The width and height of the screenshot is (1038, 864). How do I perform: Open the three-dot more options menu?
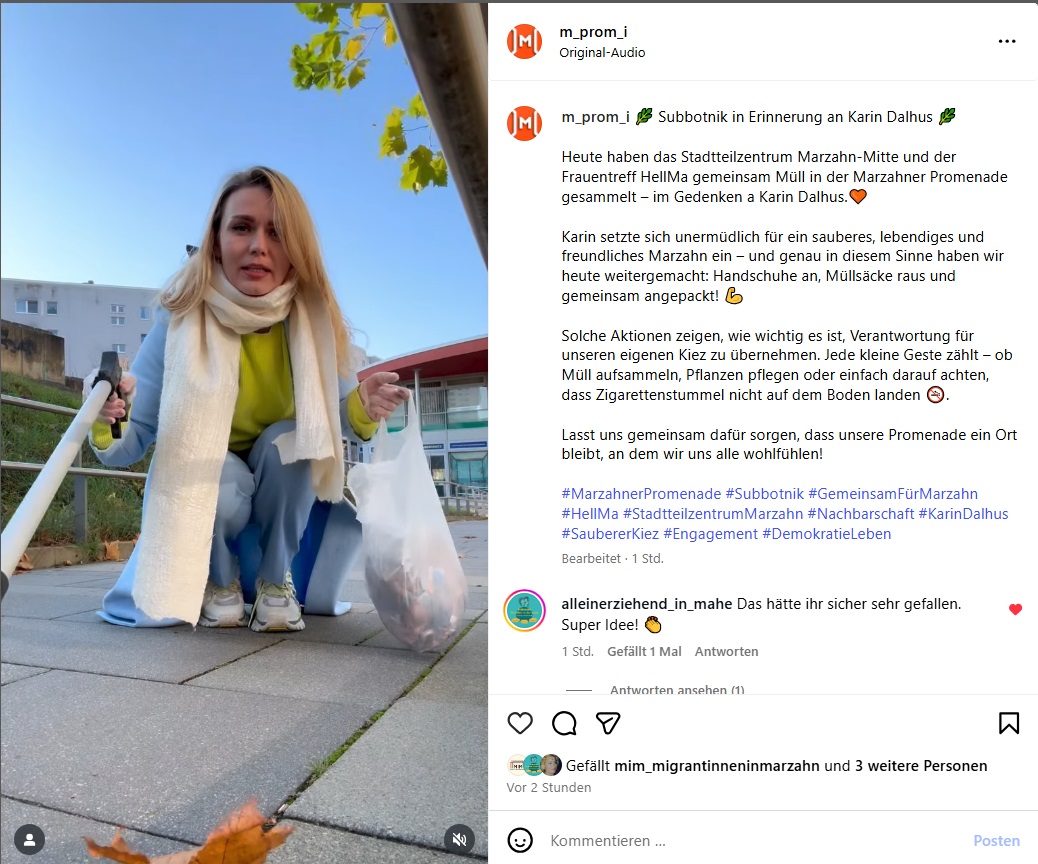1006,41
